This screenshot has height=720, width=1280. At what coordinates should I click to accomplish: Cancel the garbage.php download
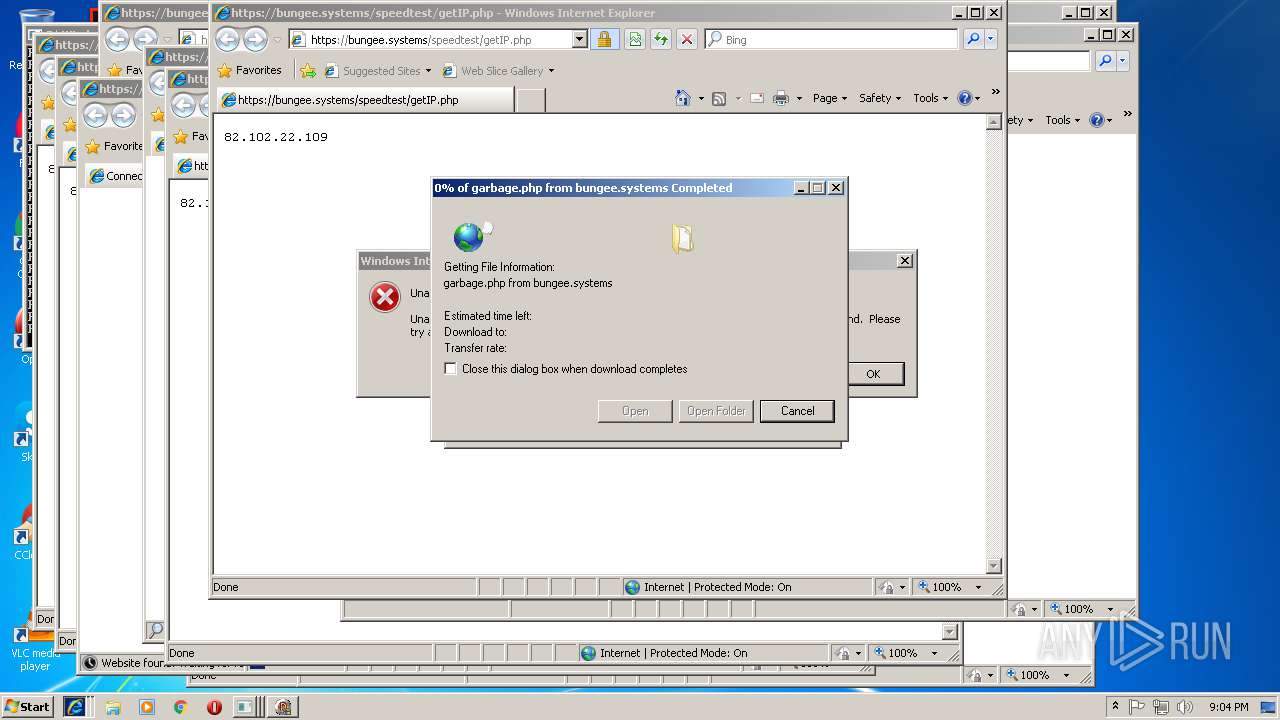797,411
